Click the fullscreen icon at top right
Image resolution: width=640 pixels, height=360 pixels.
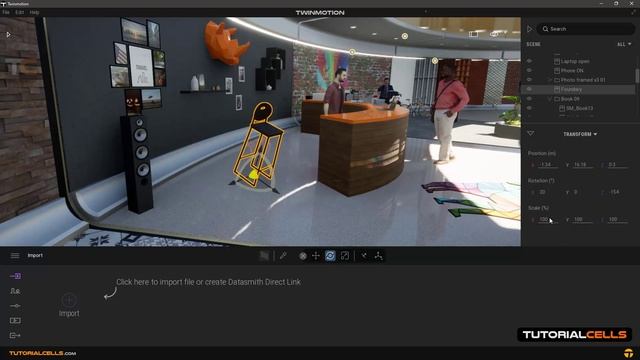tap(634, 13)
